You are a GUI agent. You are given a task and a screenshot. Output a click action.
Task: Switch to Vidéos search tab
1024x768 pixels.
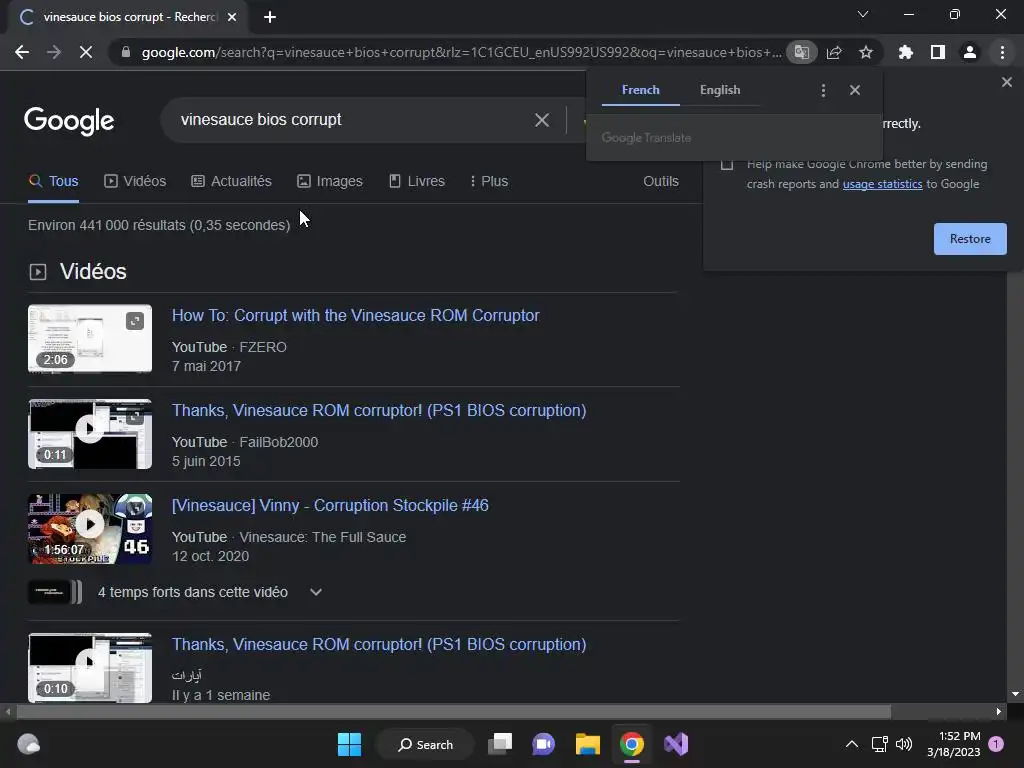pos(135,182)
